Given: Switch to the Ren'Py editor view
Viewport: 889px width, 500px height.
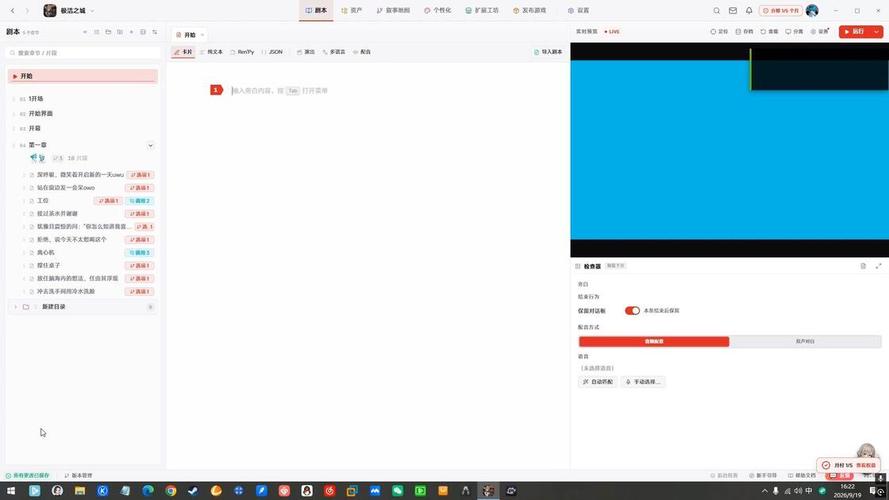Looking at the screenshot, I should pos(242,52).
